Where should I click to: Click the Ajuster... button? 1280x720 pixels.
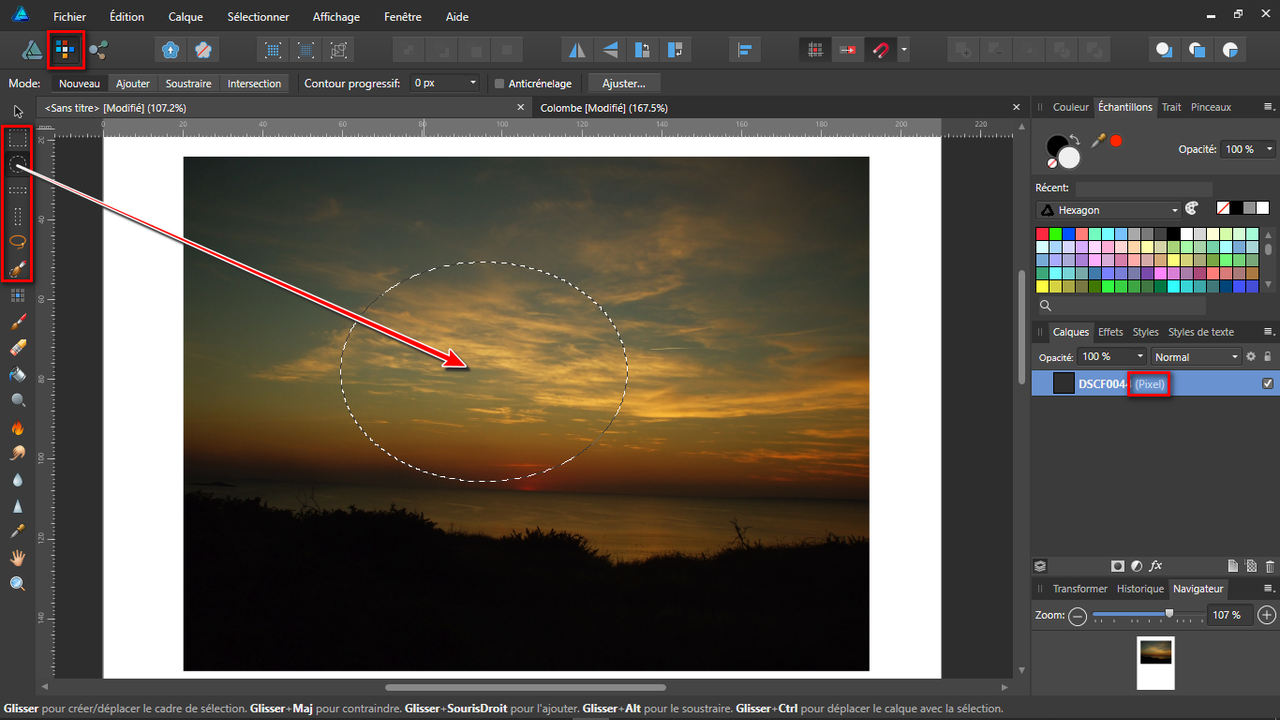pyautogui.click(x=625, y=84)
